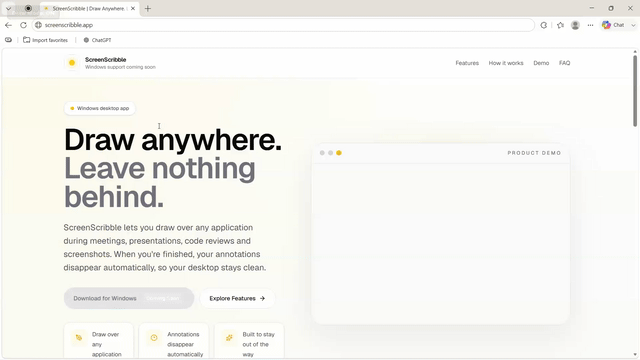Click the scrollbar down arrow
Viewport: 640px width, 360px height.
[x=635, y=355]
